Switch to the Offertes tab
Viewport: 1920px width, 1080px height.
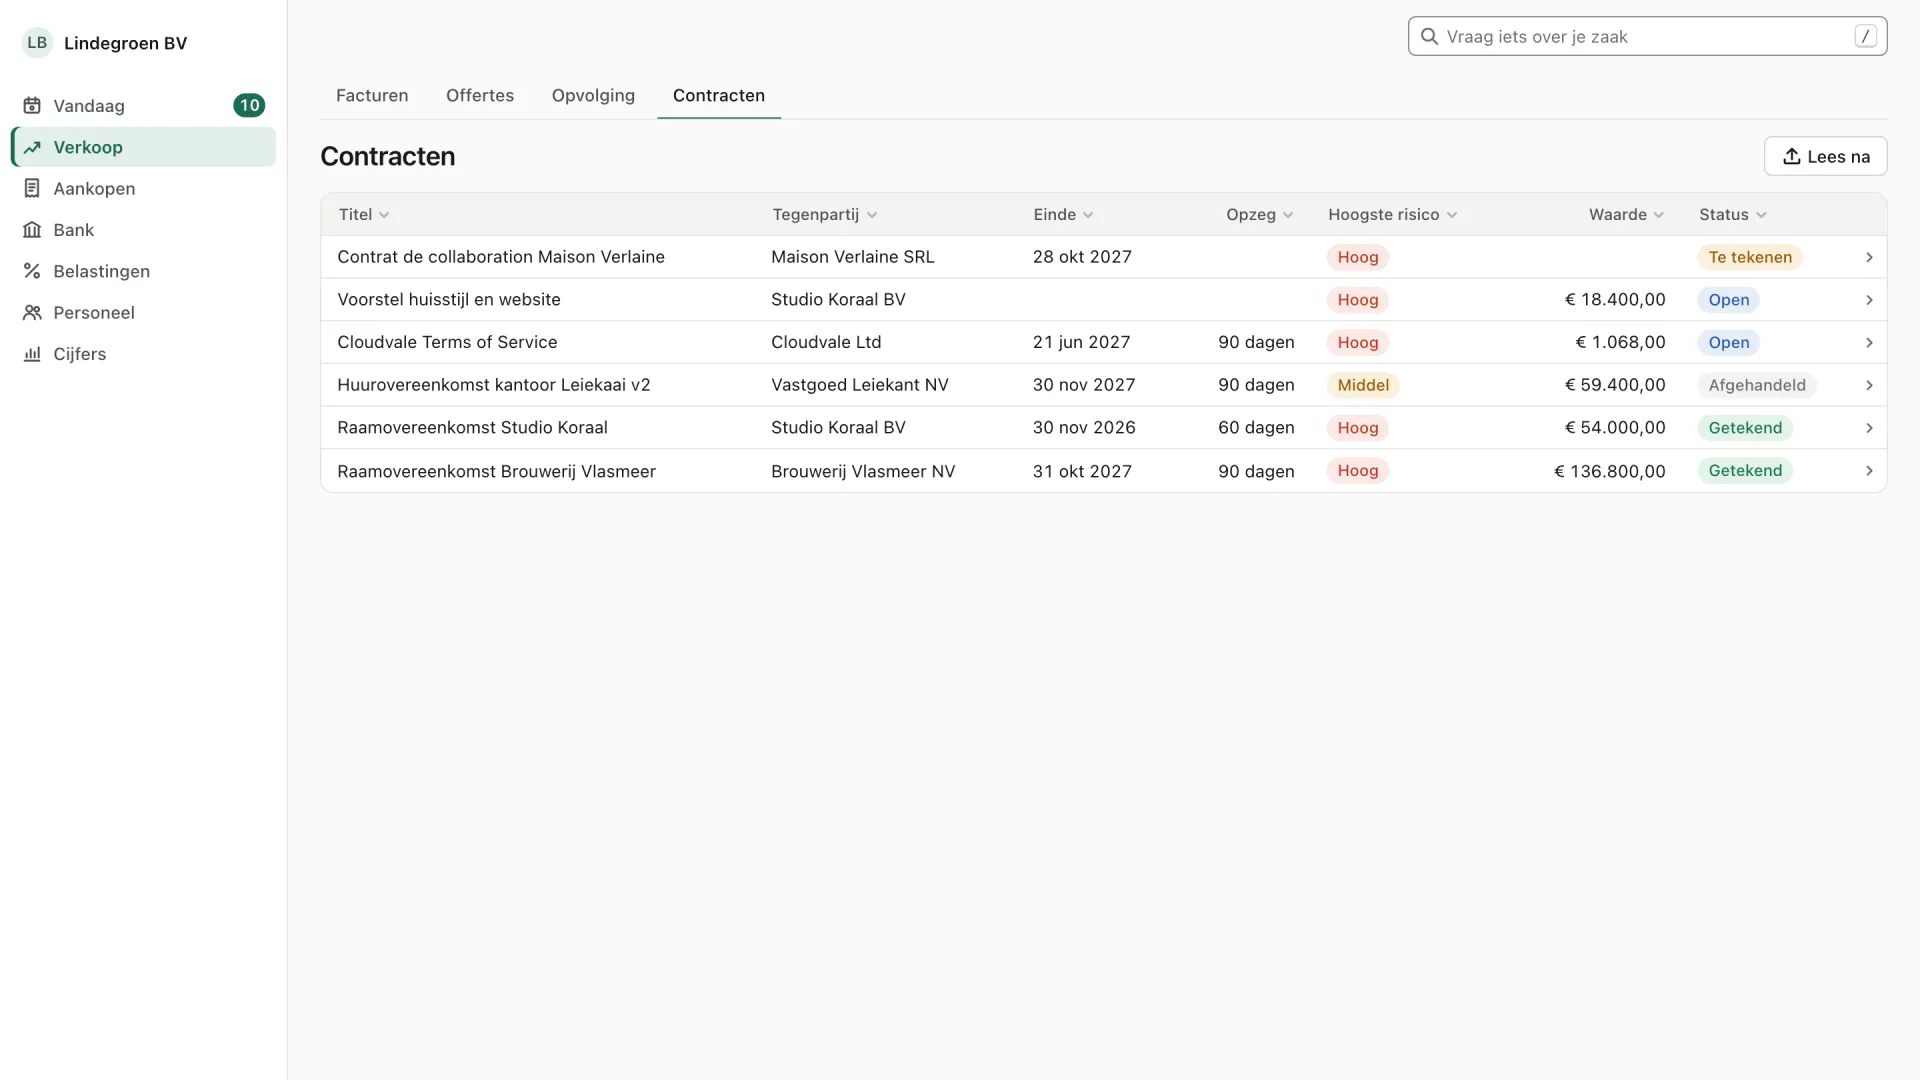click(x=480, y=96)
